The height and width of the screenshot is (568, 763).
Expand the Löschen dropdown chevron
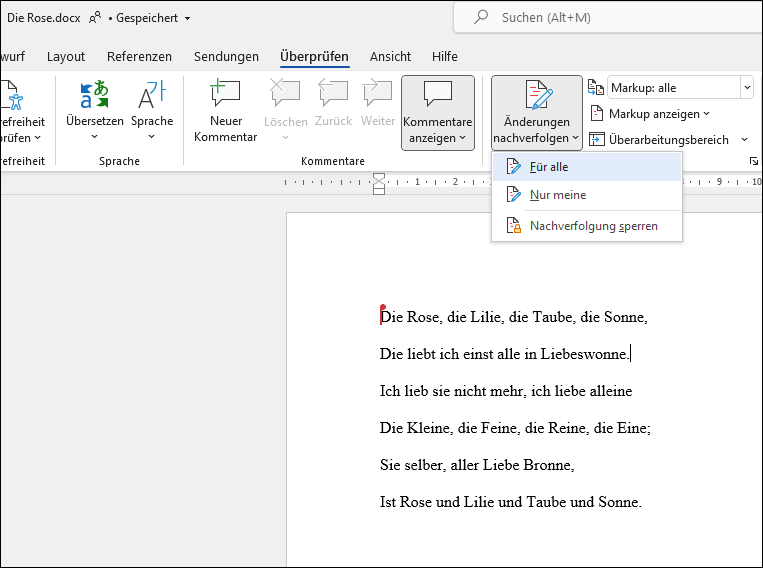point(286,138)
